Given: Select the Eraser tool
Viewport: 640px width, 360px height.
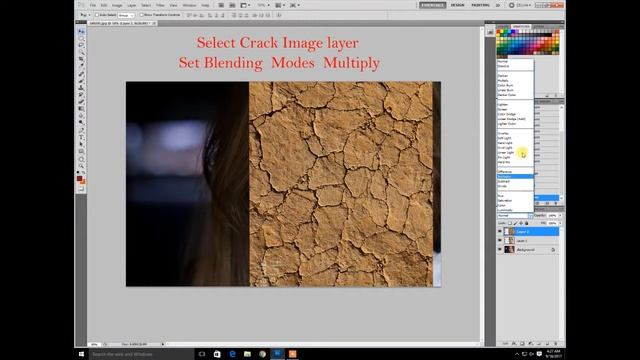Looking at the screenshot, I should coord(81,102).
